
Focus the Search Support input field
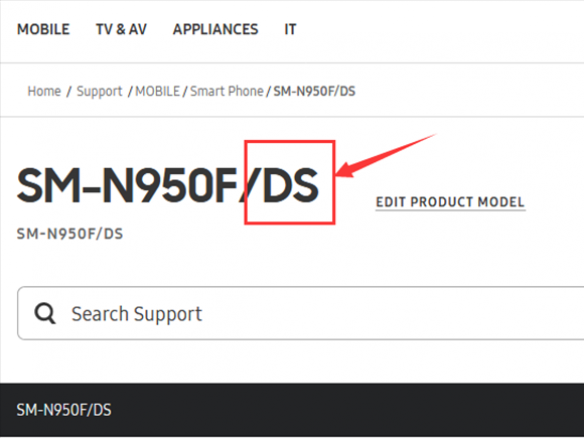(x=300, y=313)
